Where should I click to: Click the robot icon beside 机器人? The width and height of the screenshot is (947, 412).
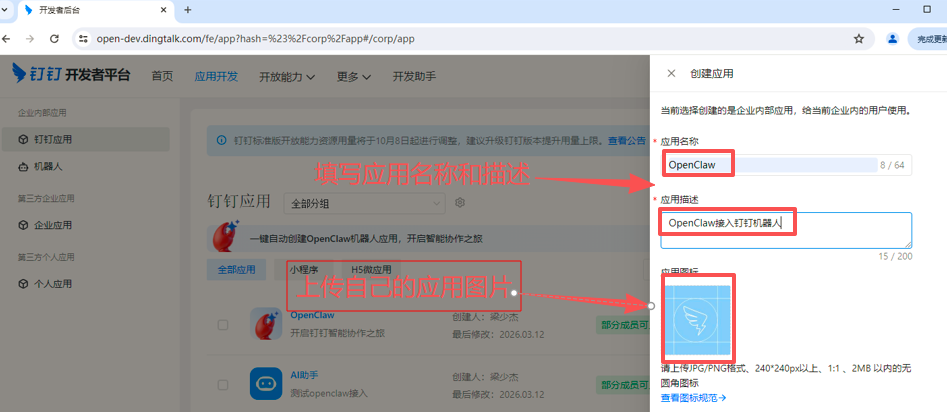[23, 167]
